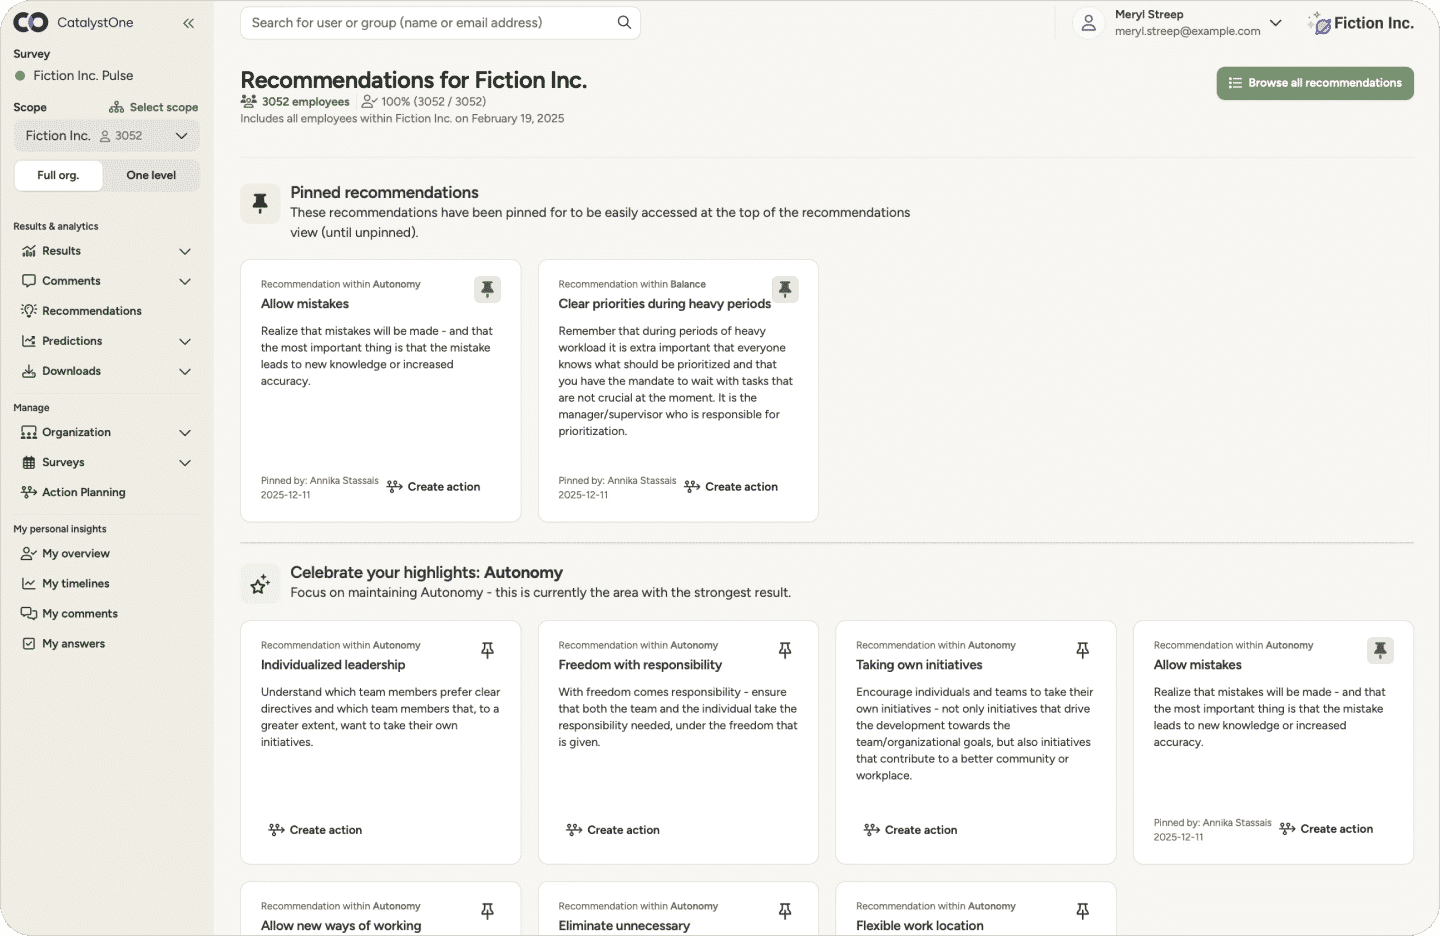Click the Comments speech bubble icon
This screenshot has height=936, width=1440.
(x=29, y=281)
